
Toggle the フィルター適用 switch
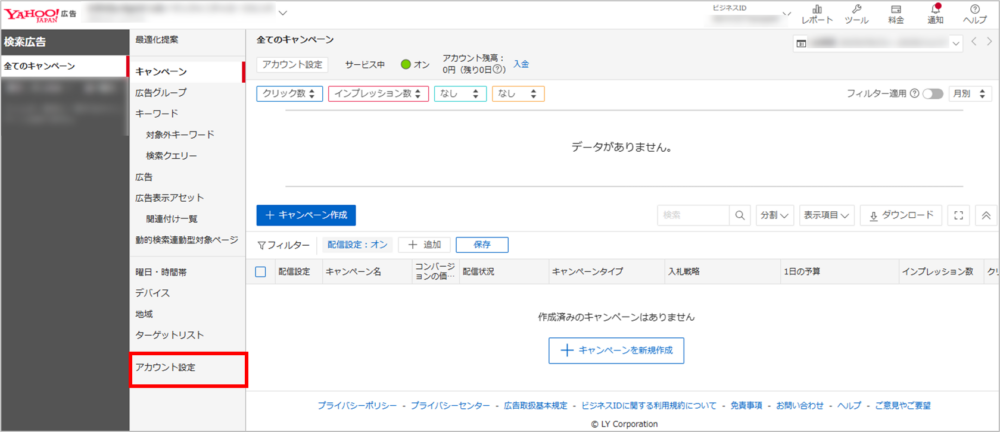[933, 94]
